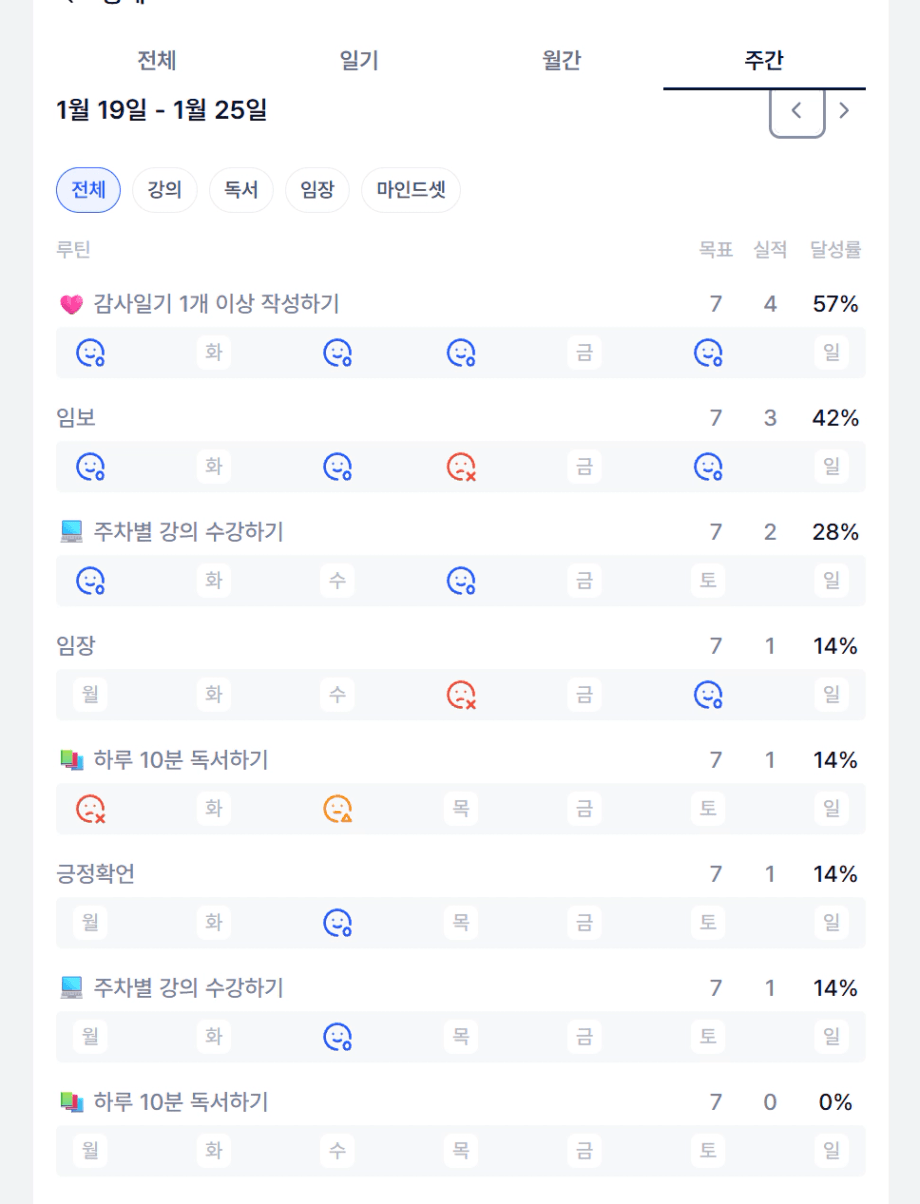Click Monday smiley for 감사일기 routine
The height and width of the screenshot is (1204, 920).
[x=91, y=352]
